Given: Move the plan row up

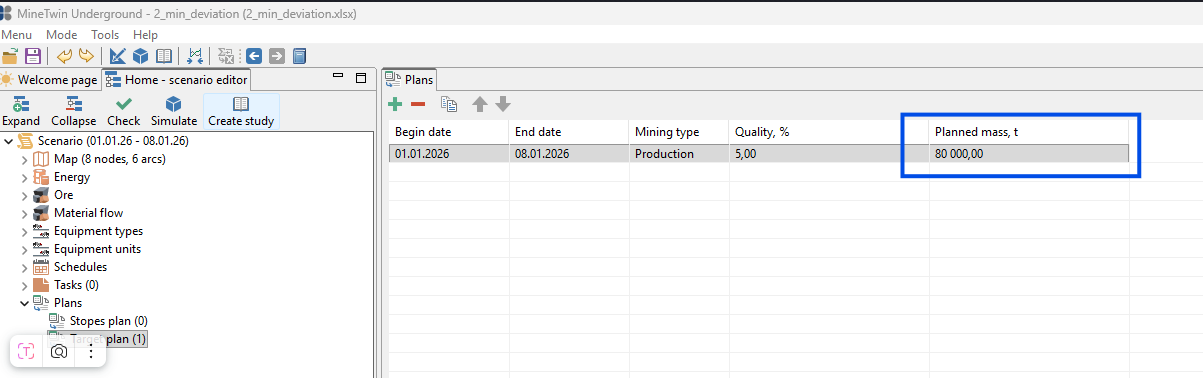Looking at the screenshot, I should tap(480, 104).
